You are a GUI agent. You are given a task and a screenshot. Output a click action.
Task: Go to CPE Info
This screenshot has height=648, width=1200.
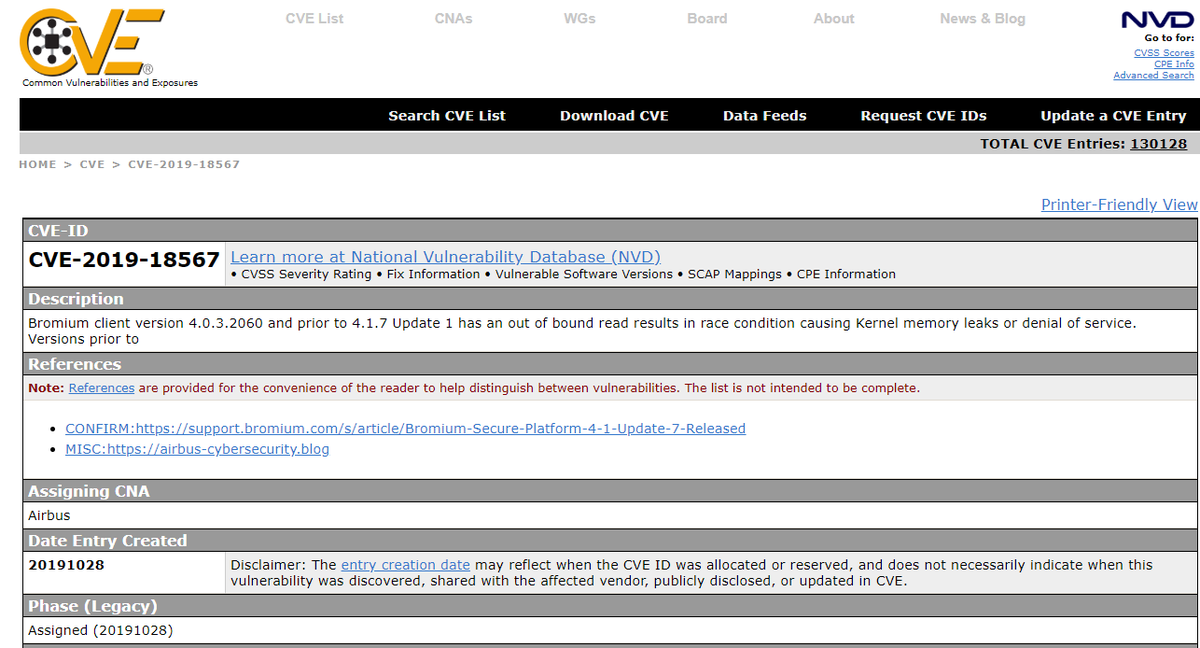coord(1174,64)
